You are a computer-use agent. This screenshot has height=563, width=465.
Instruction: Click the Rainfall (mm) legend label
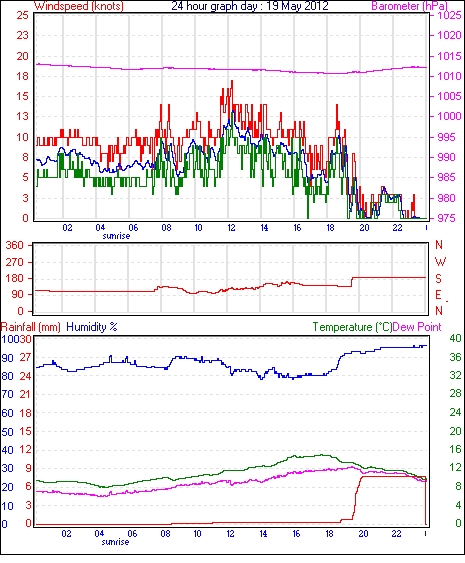pyautogui.click(x=31, y=327)
